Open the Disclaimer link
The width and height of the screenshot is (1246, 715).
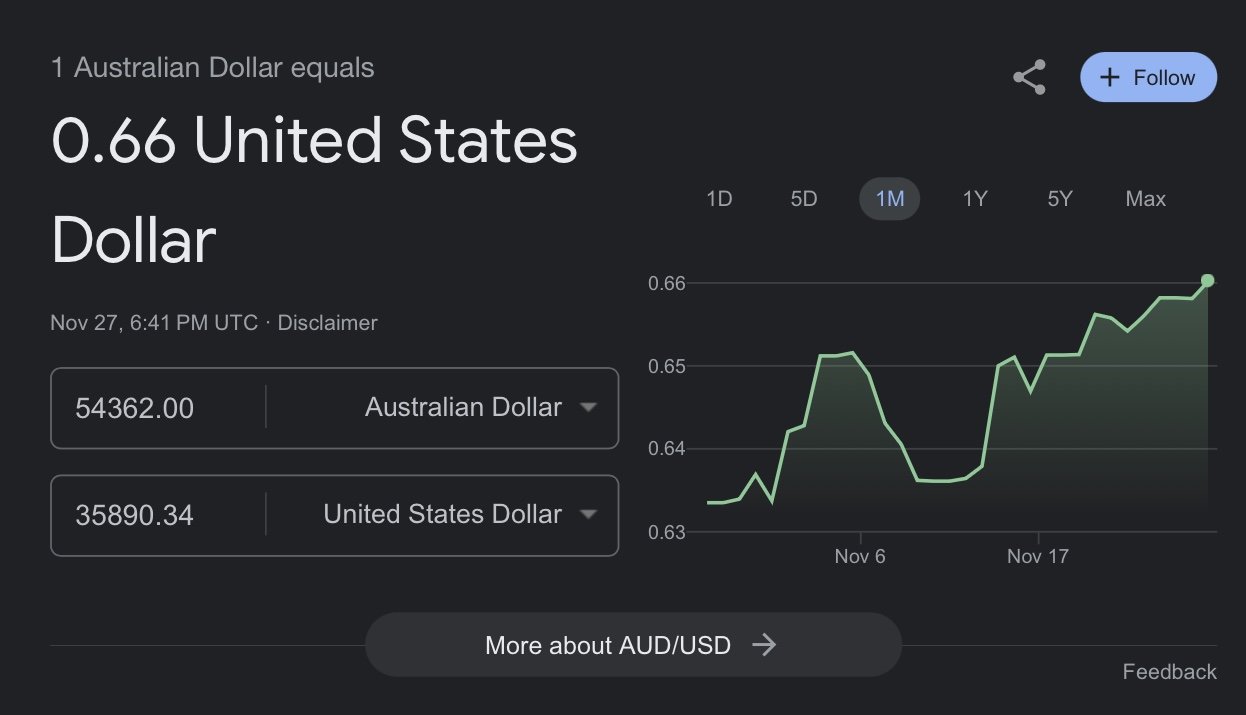(327, 323)
